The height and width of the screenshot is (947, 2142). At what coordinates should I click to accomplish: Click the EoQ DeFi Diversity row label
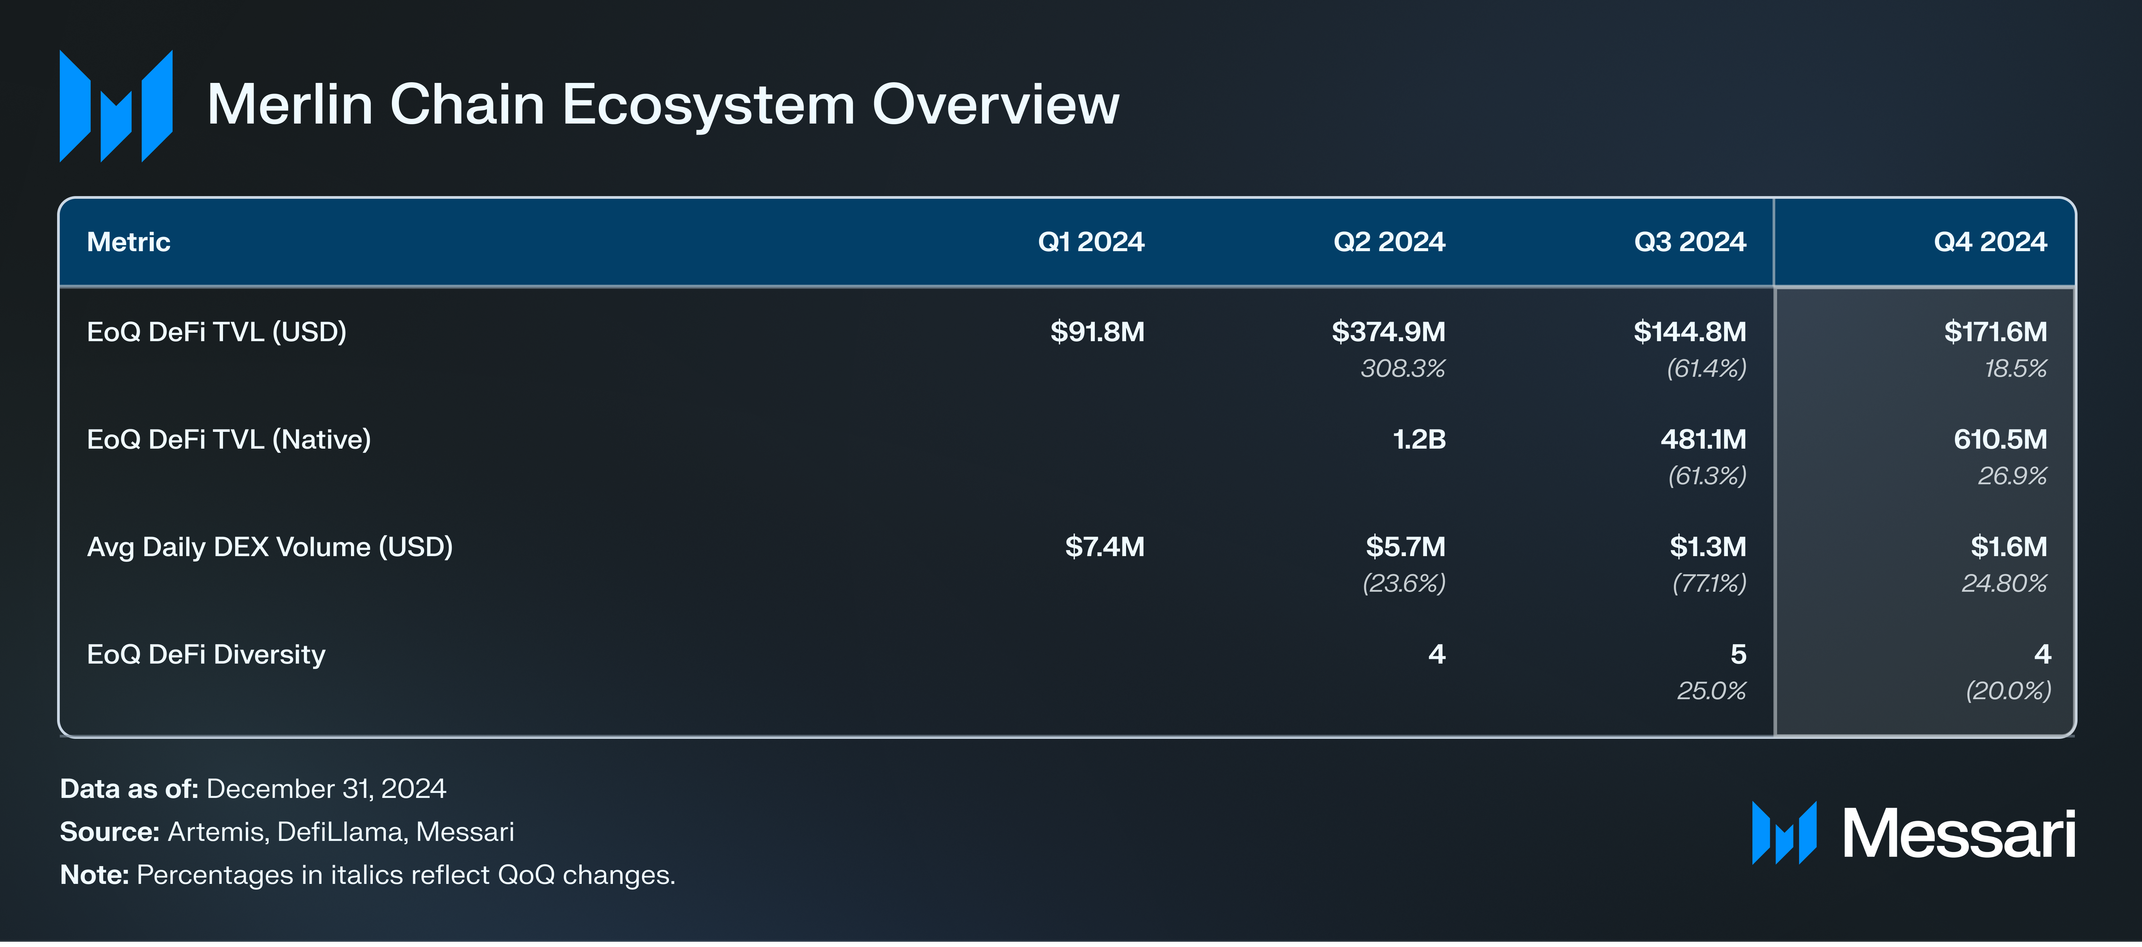pos(206,655)
